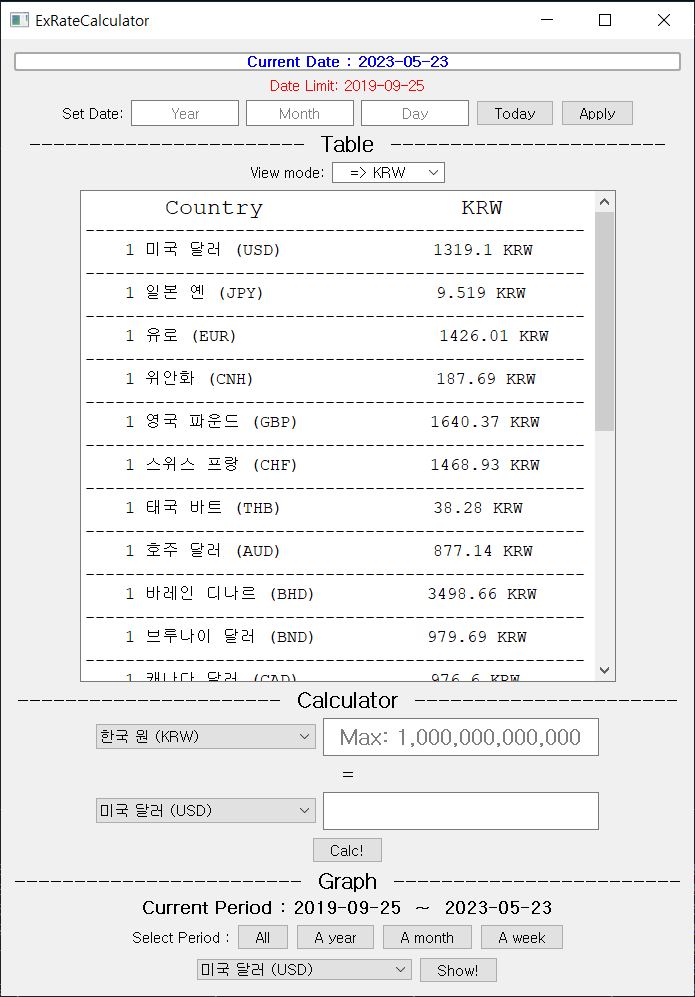Image resolution: width=695 pixels, height=997 pixels.
Task: Click the Date Limit: 2019-09-25 text
Action: (347, 86)
